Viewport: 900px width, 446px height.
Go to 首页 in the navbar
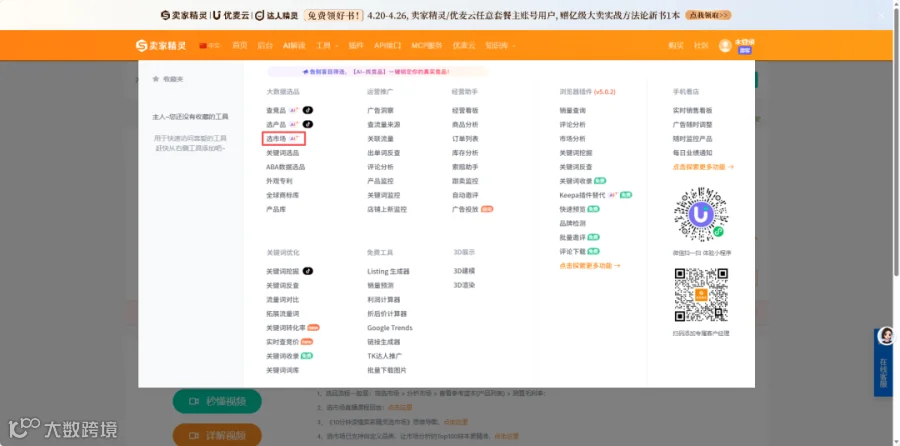coord(239,45)
